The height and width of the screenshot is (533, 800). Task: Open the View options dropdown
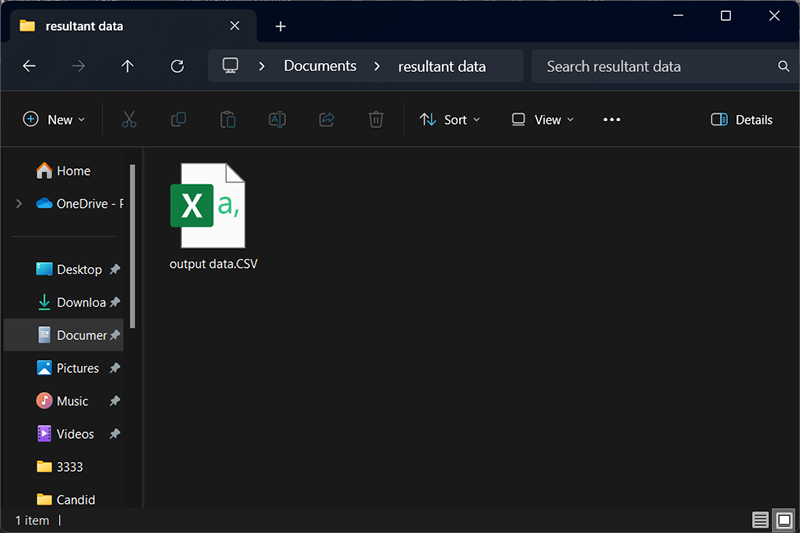(543, 120)
